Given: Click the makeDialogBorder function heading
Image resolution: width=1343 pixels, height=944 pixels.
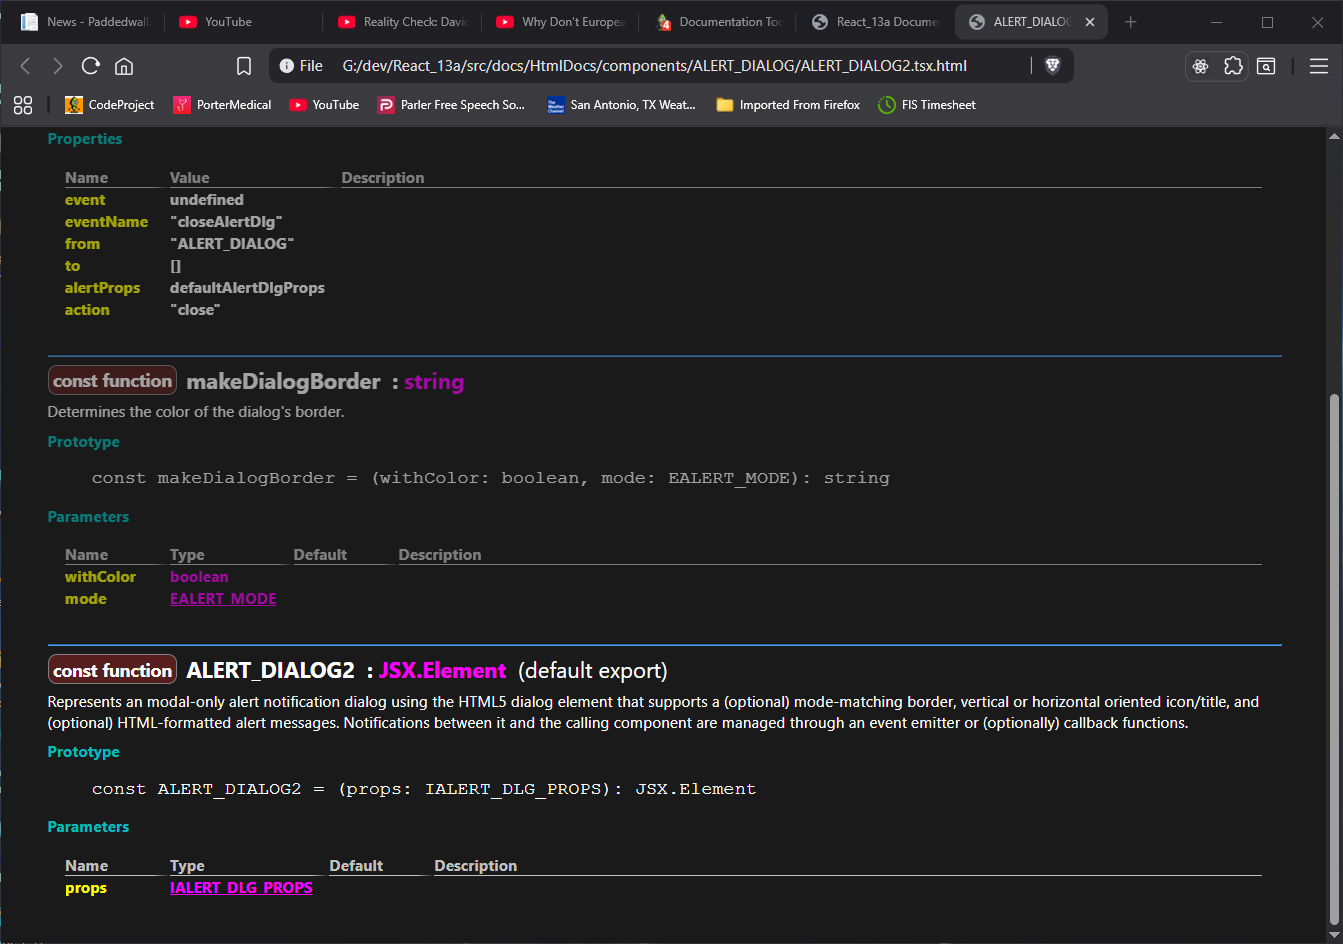Looking at the screenshot, I should (x=283, y=381).
